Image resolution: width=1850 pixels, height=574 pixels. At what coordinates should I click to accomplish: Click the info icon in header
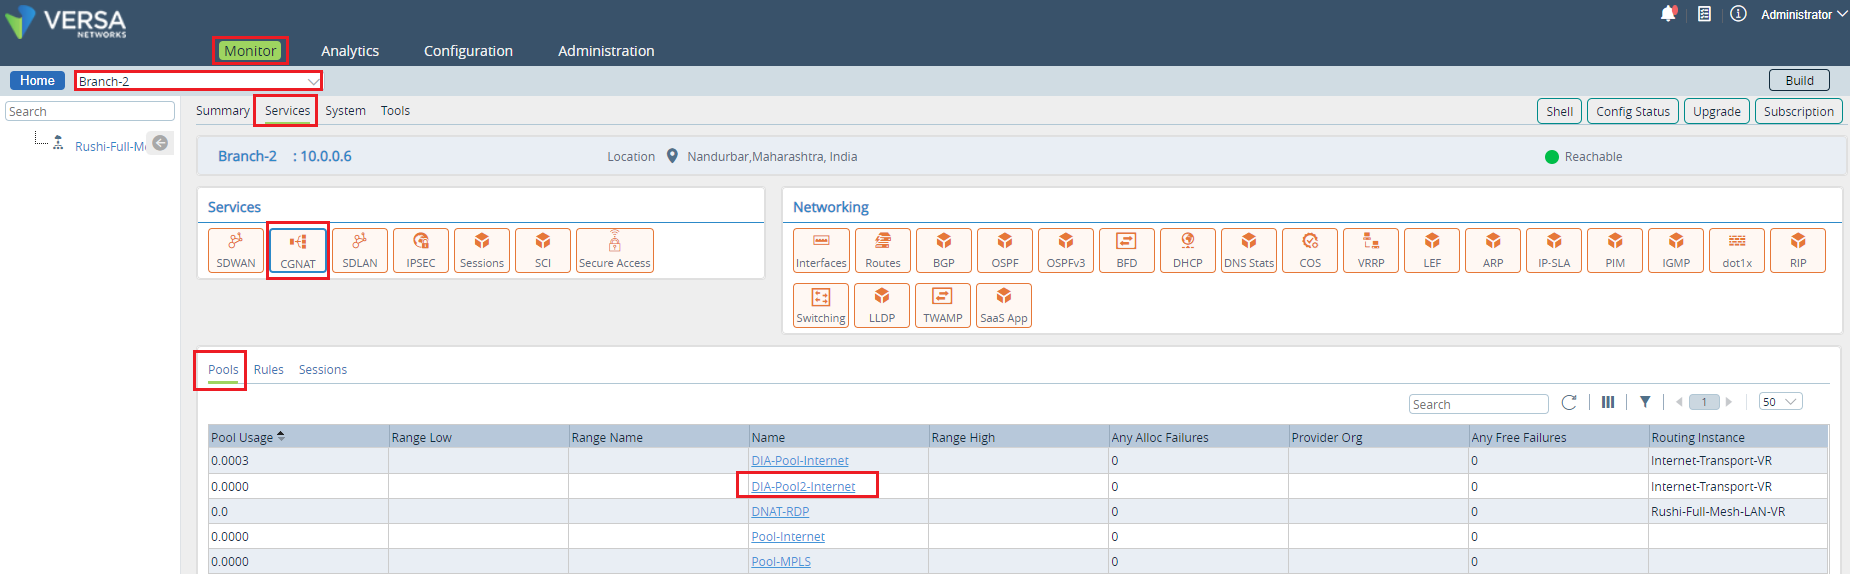click(1738, 14)
